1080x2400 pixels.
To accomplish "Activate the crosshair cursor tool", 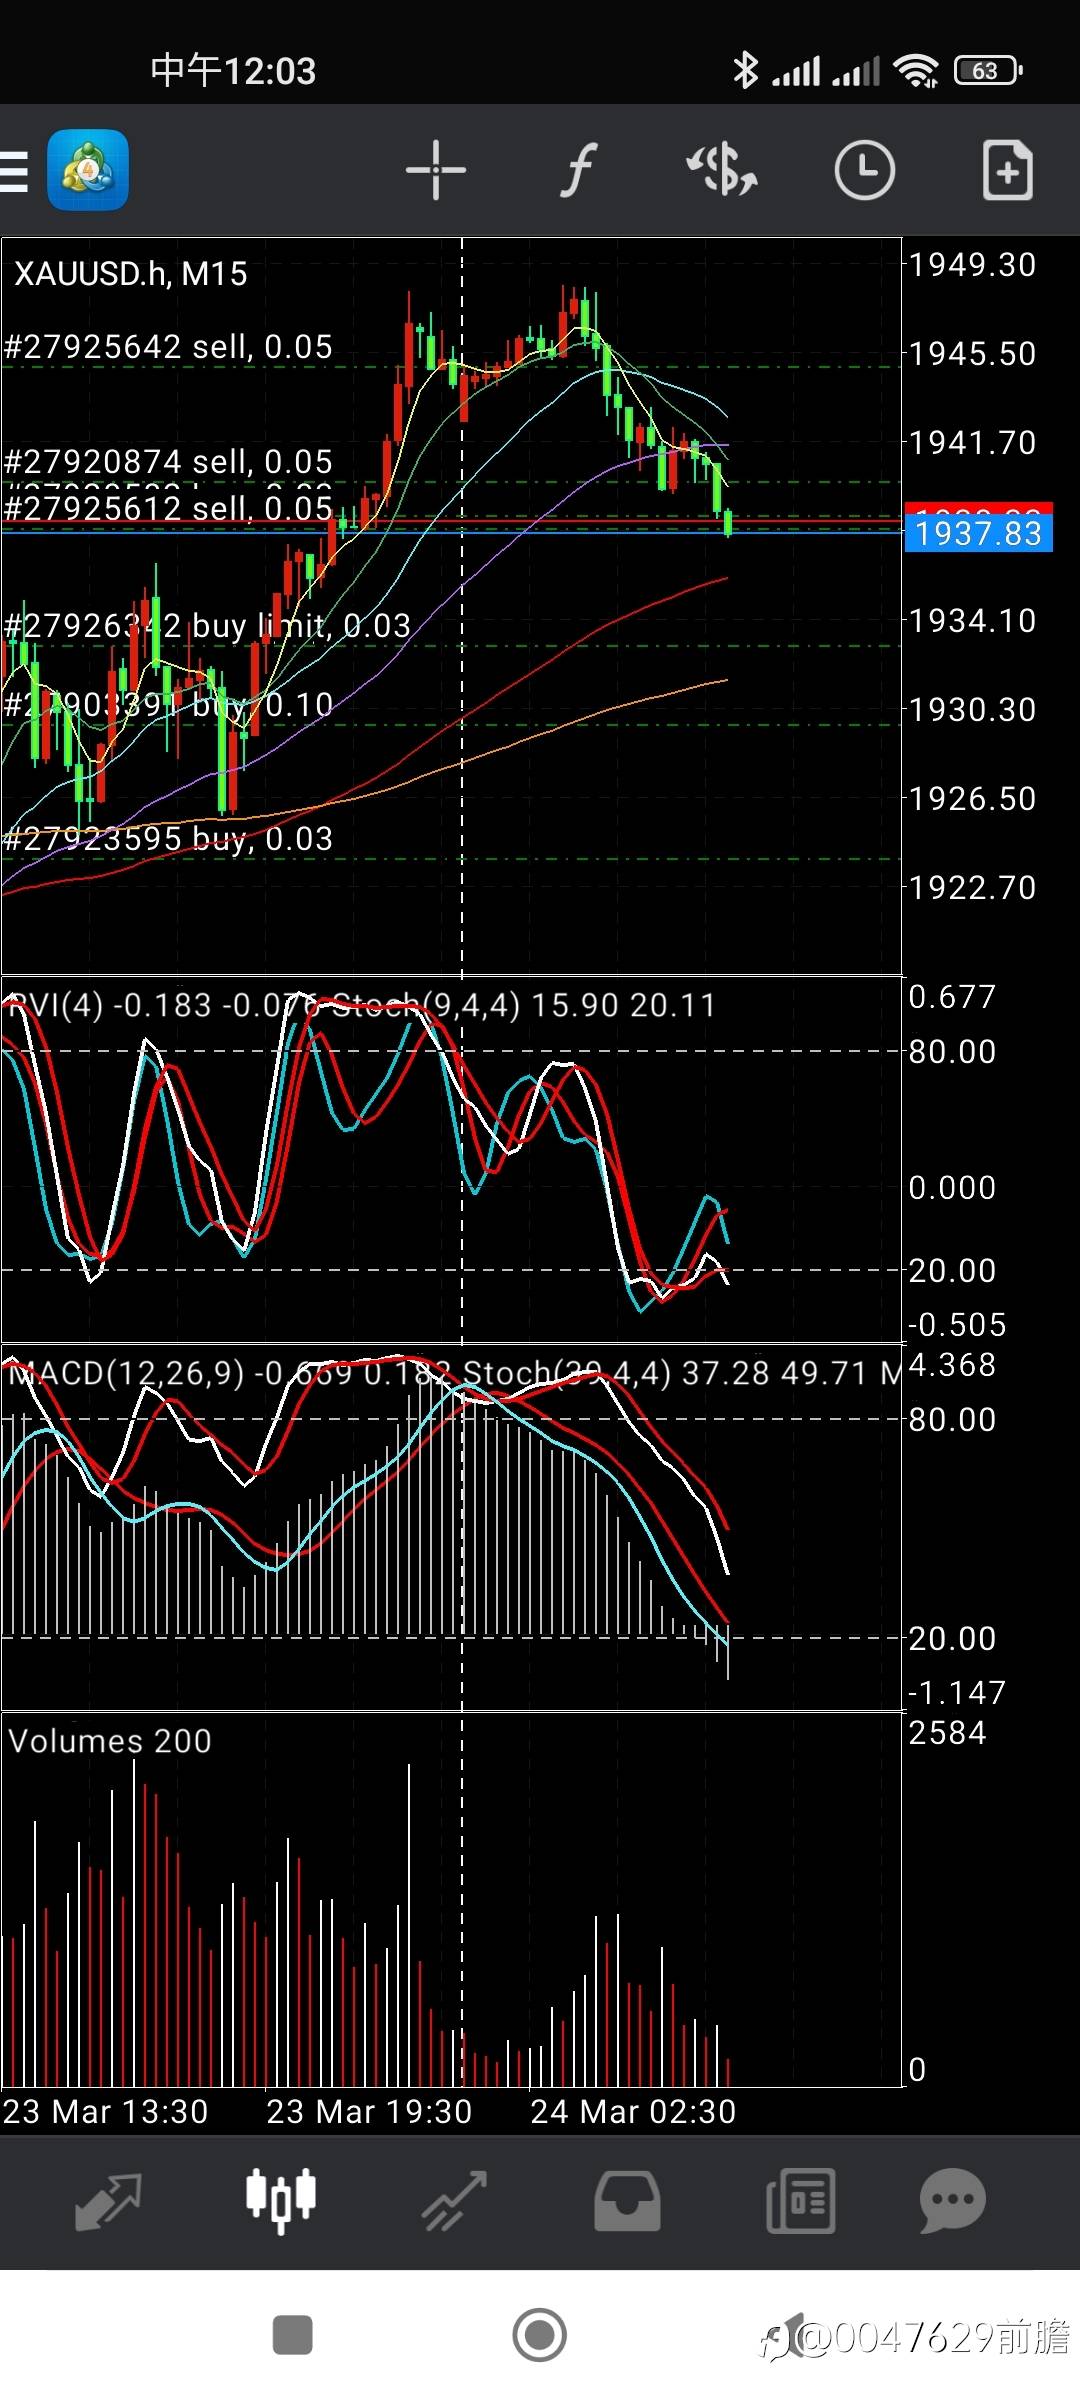I will point(436,170).
